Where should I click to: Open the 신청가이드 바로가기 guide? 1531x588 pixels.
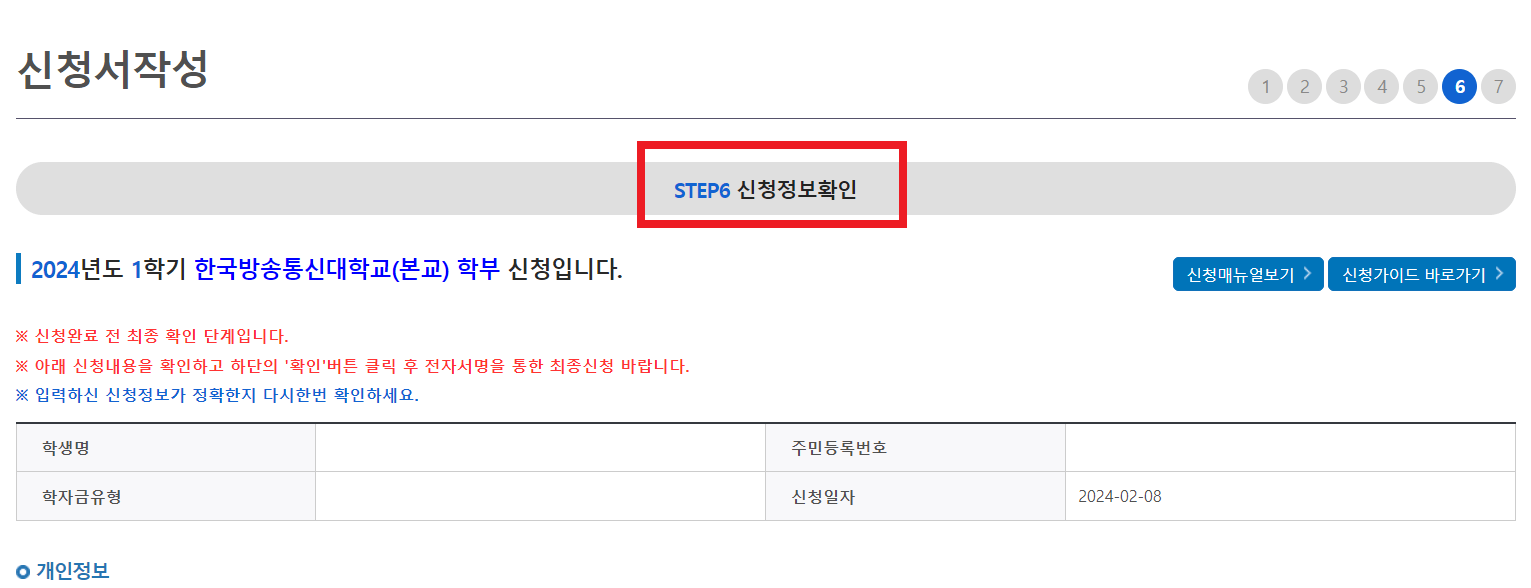point(1421,273)
